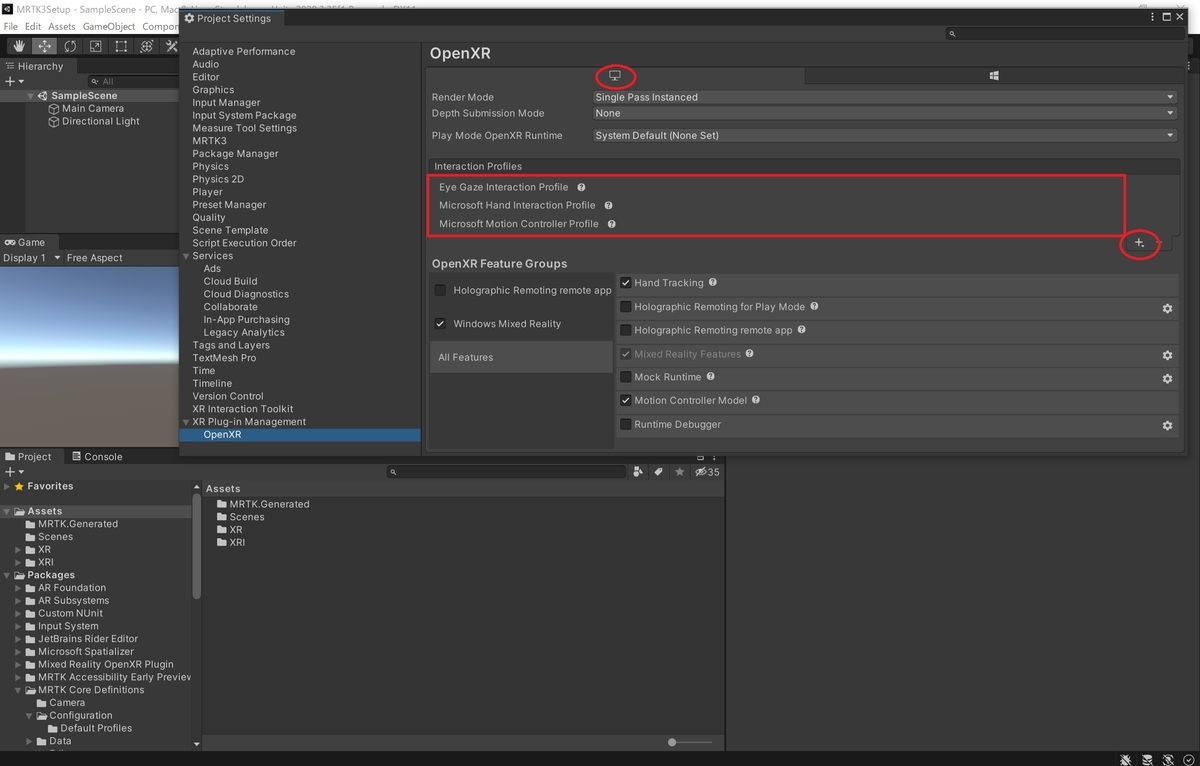Click the Project folder tree vertical scrollbar

tap(196, 545)
